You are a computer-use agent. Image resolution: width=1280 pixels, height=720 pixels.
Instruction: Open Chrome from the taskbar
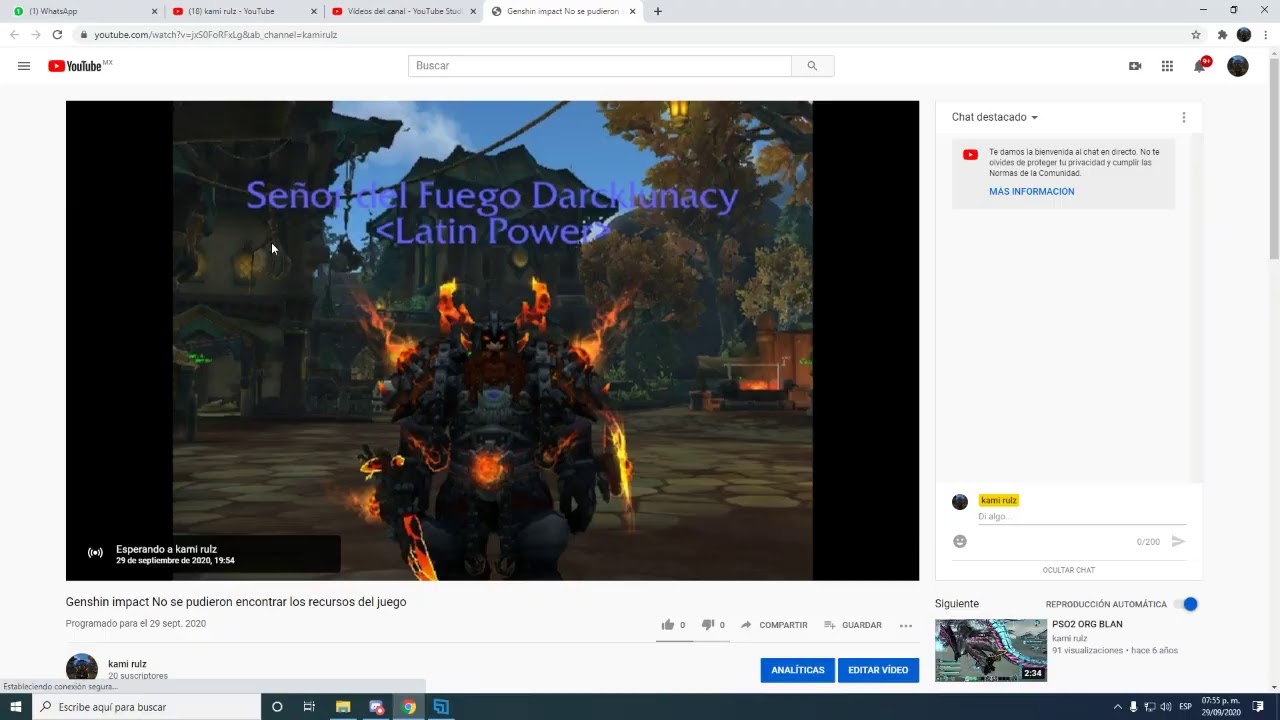pos(409,707)
